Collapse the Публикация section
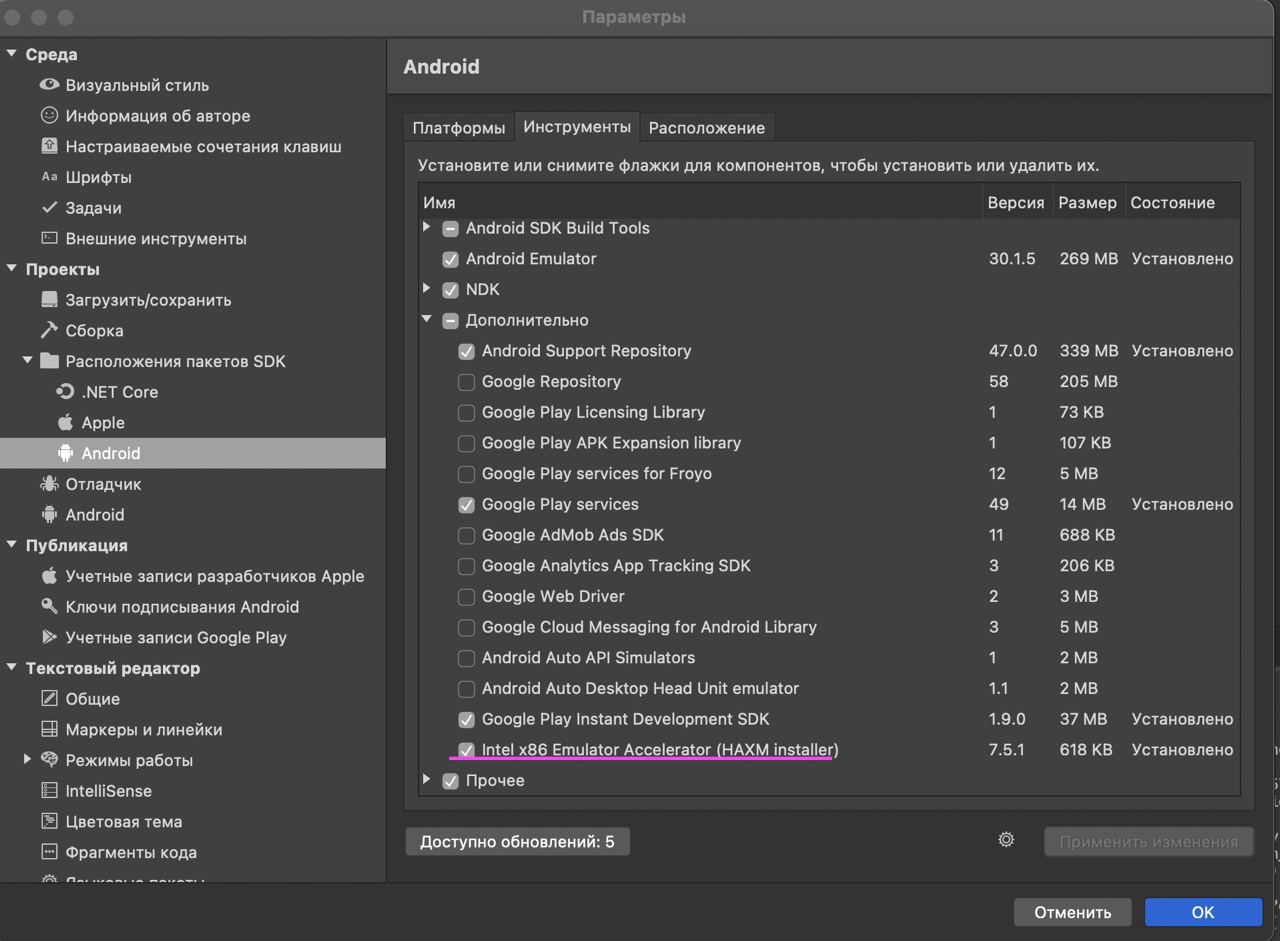This screenshot has width=1280, height=941. point(12,545)
